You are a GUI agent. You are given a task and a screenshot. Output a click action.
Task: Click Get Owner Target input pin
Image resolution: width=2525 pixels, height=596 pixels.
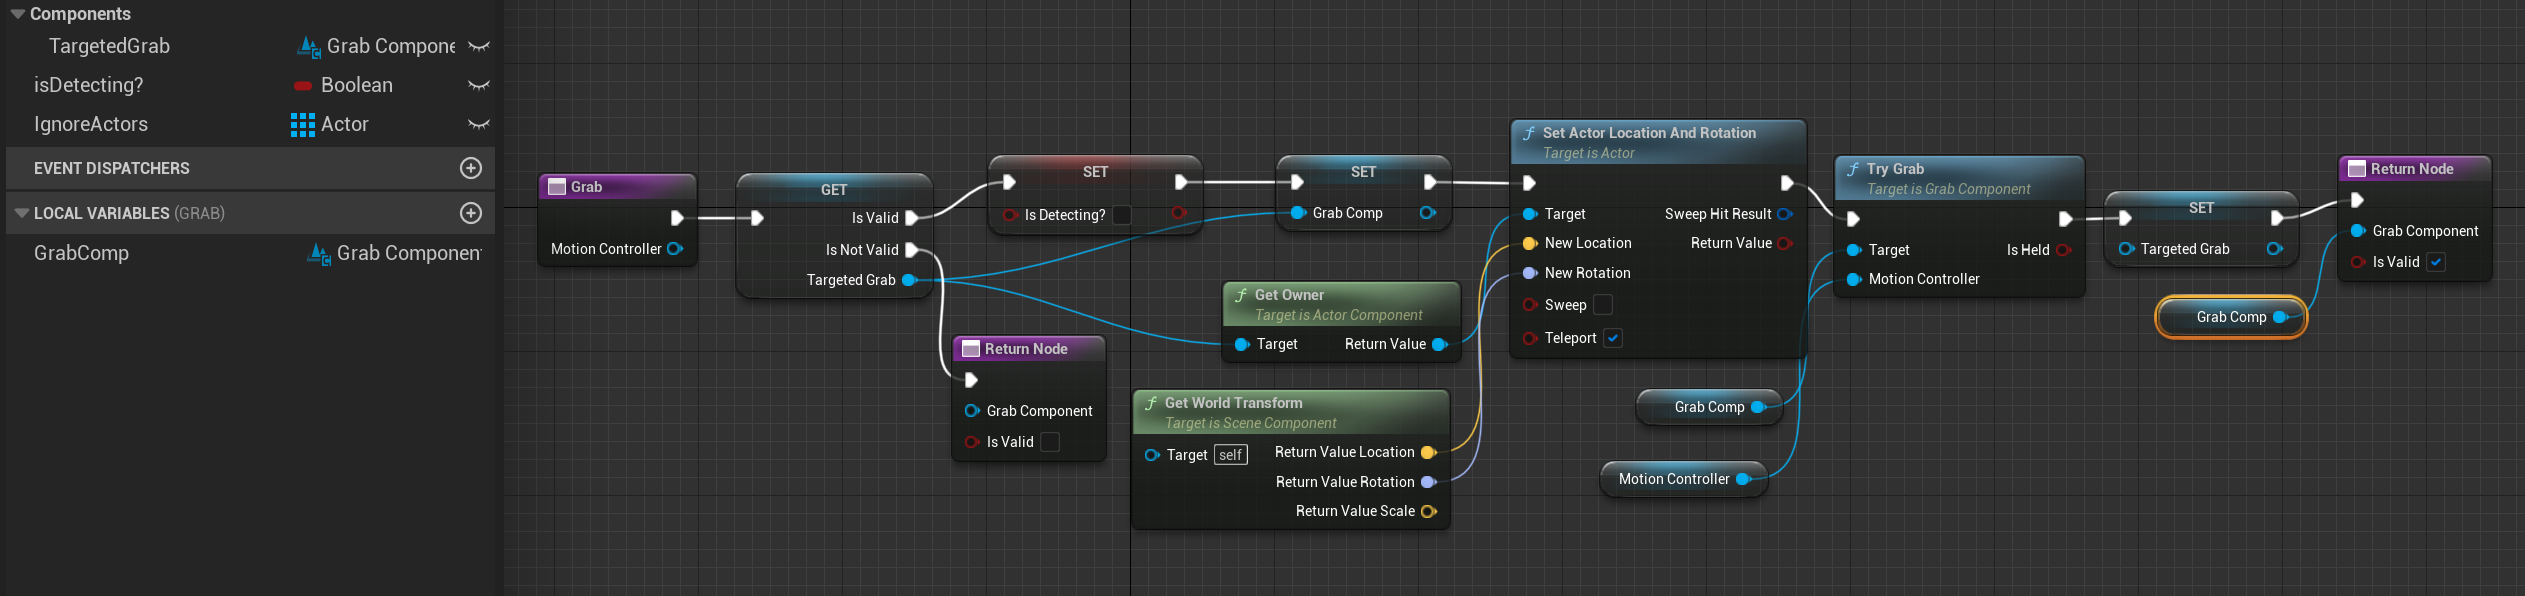coord(1242,344)
